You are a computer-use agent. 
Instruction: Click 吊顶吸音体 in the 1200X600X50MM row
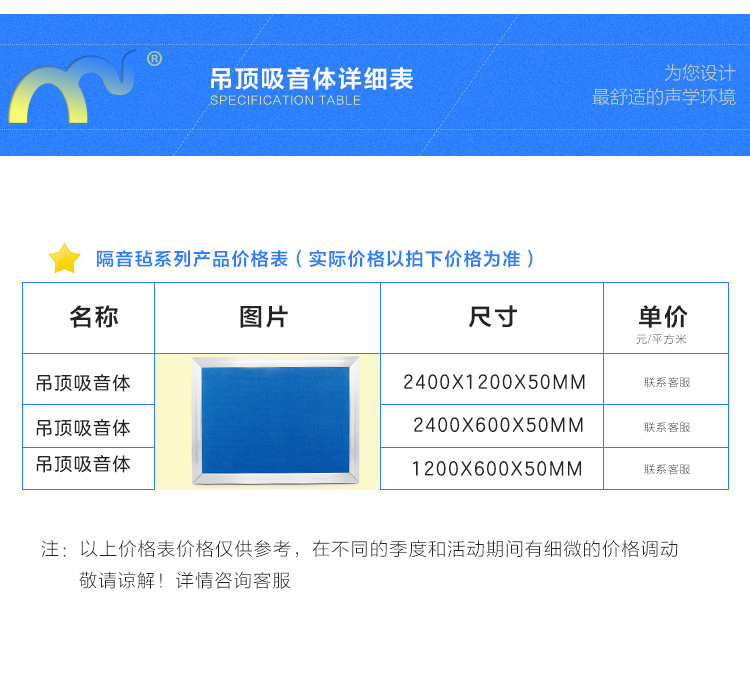83,464
